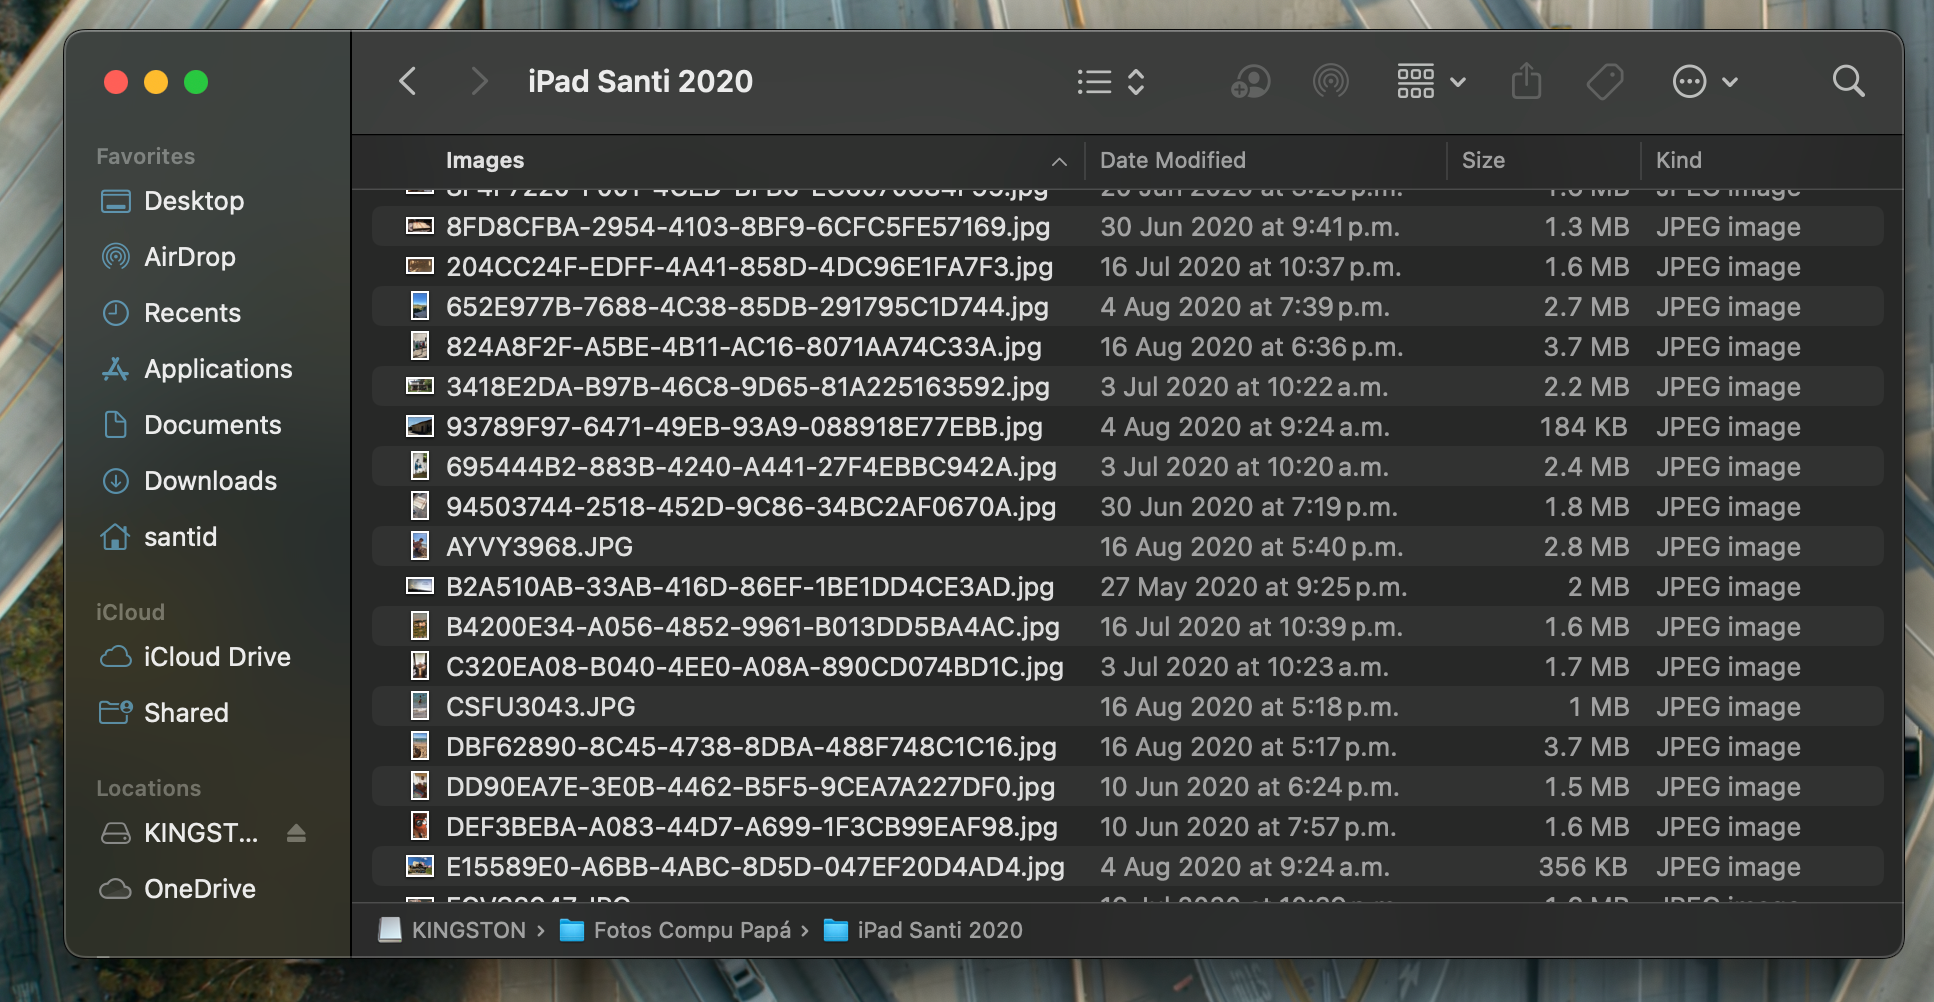Open the Group By options dropdown

[x=1430, y=81]
